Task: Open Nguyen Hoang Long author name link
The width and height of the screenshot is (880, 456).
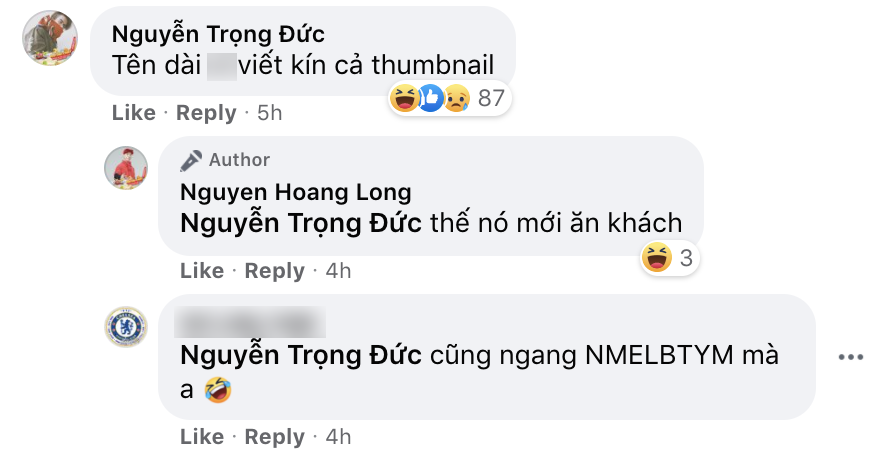Action: pyautogui.click(x=296, y=192)
